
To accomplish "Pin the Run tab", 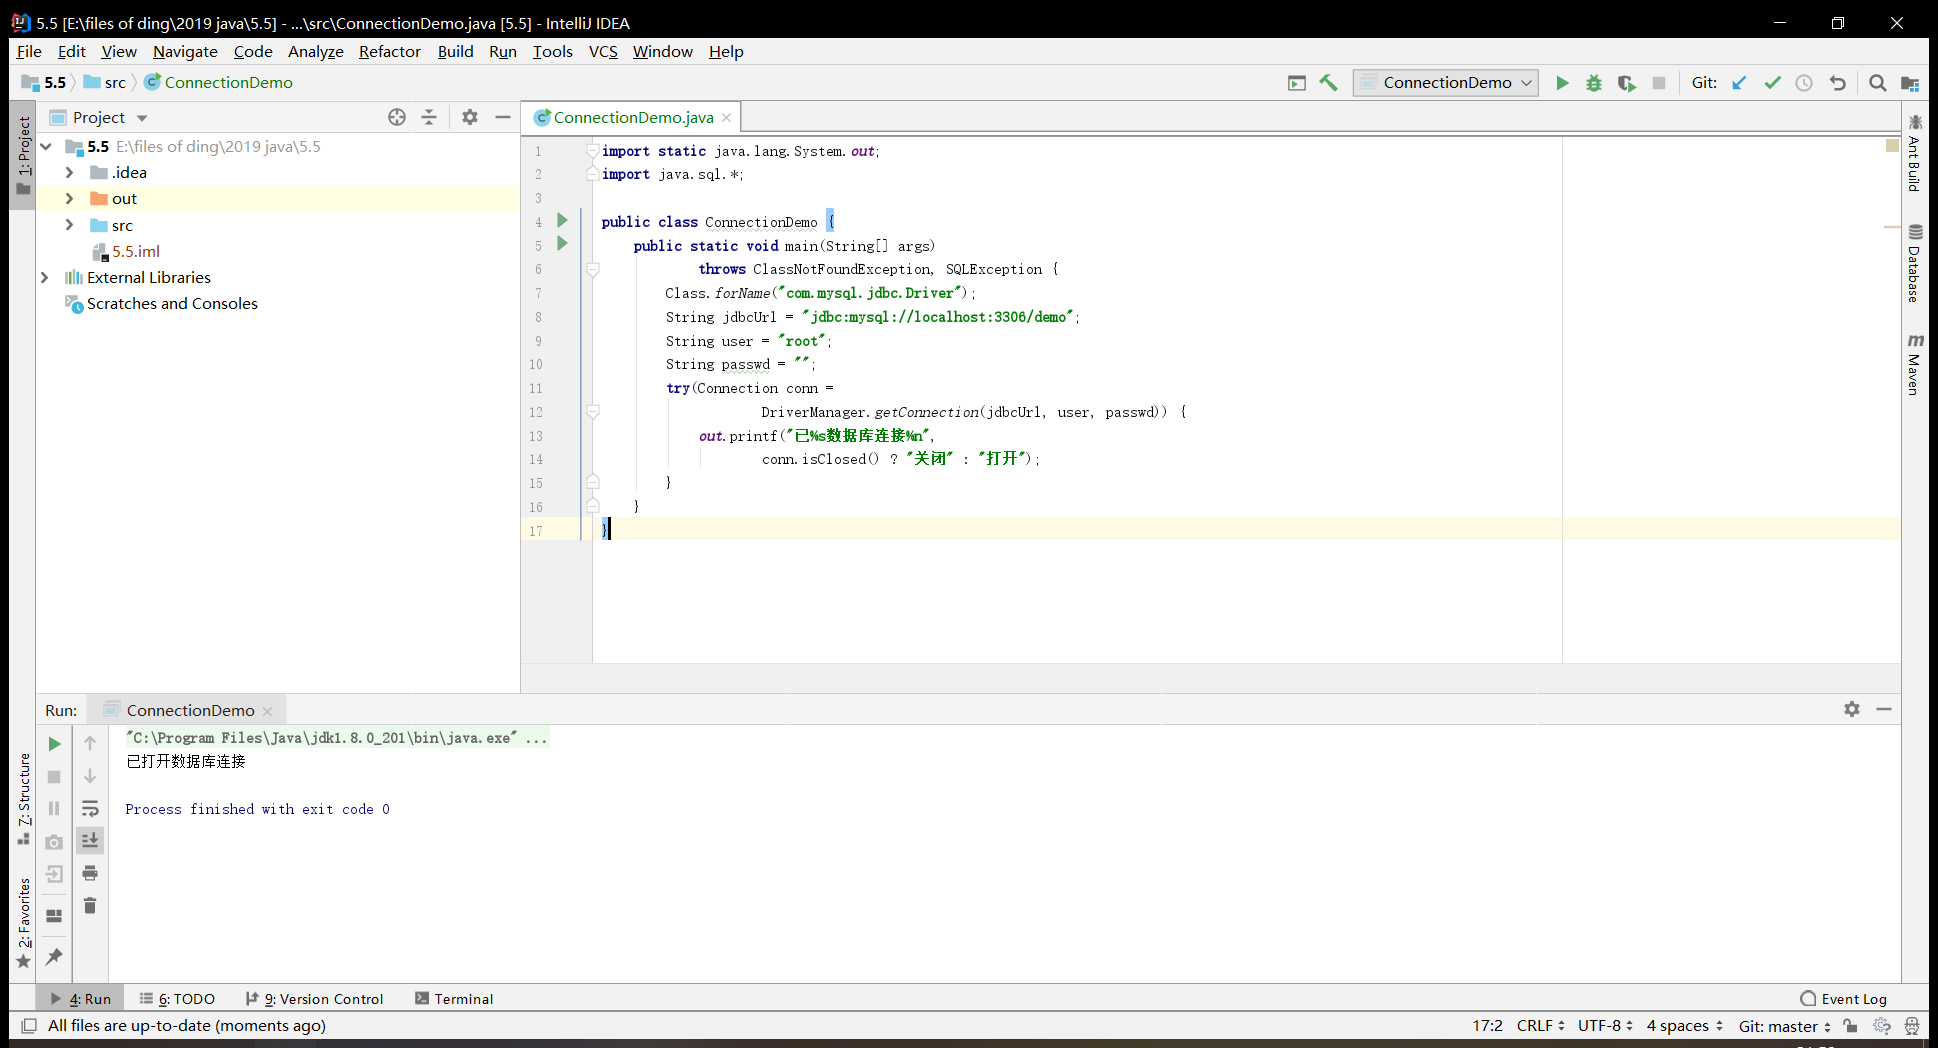I will [54, 956].
